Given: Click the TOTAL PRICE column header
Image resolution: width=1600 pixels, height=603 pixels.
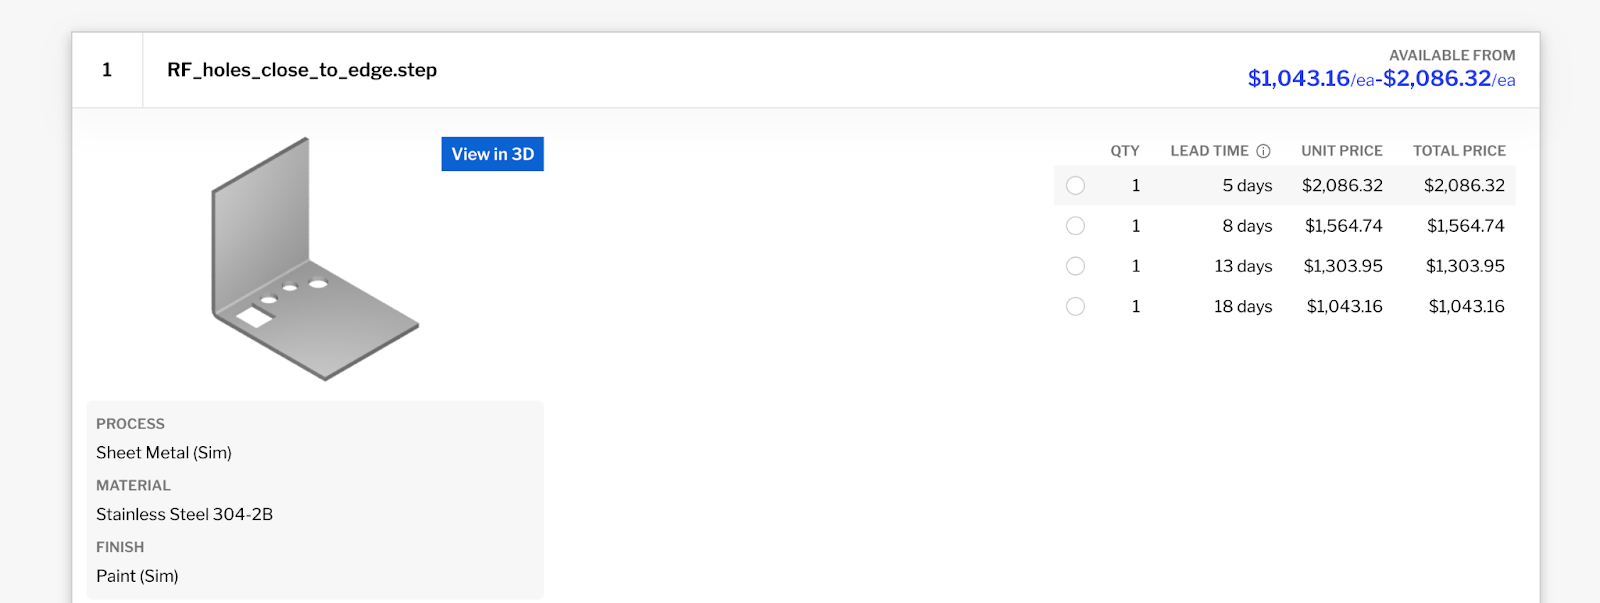Looking at the screenshot, I should pyautogui.click(x=1459, y=151).
